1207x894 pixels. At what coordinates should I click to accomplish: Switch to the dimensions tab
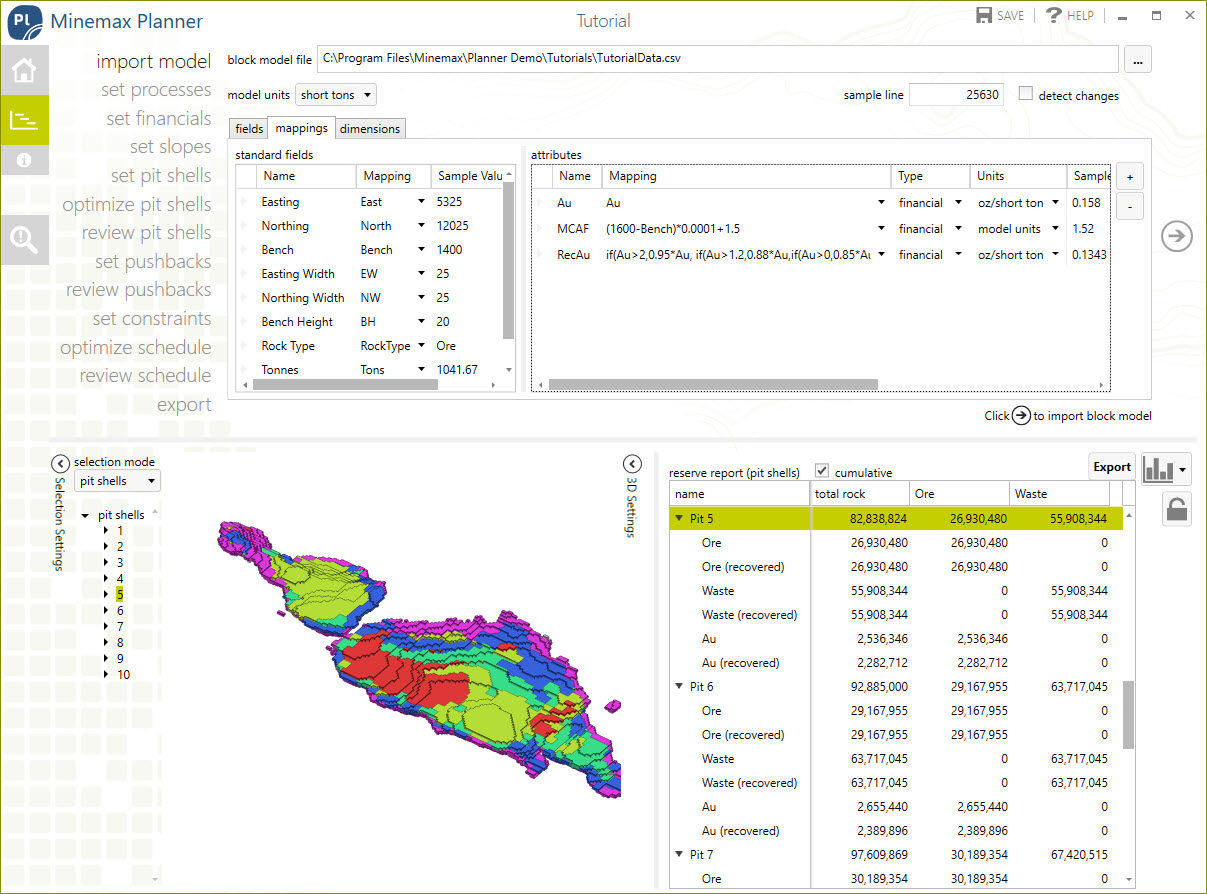pyautogui.click(x=370, y=129)
